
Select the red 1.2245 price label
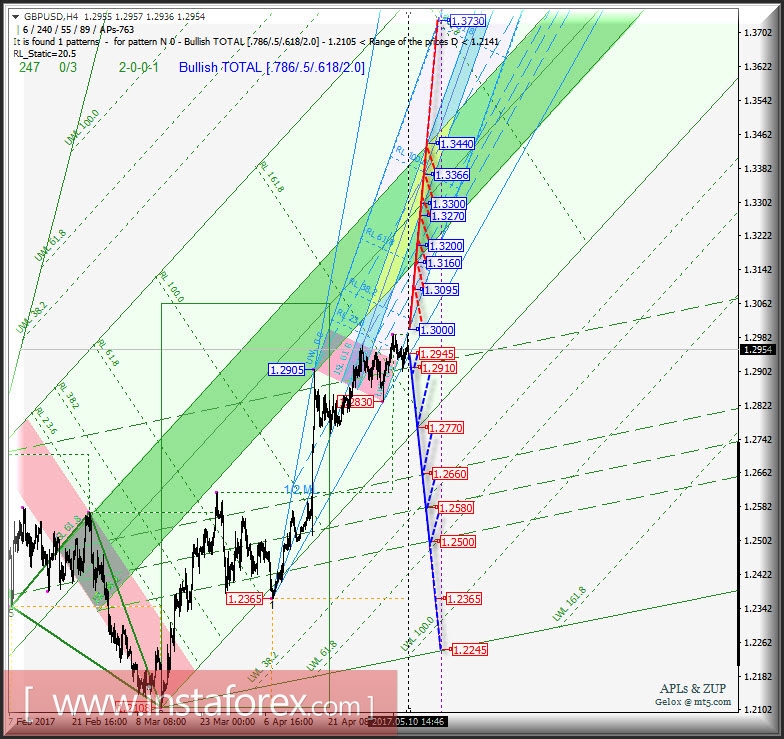pyautogui.click(x=470, y=650)
